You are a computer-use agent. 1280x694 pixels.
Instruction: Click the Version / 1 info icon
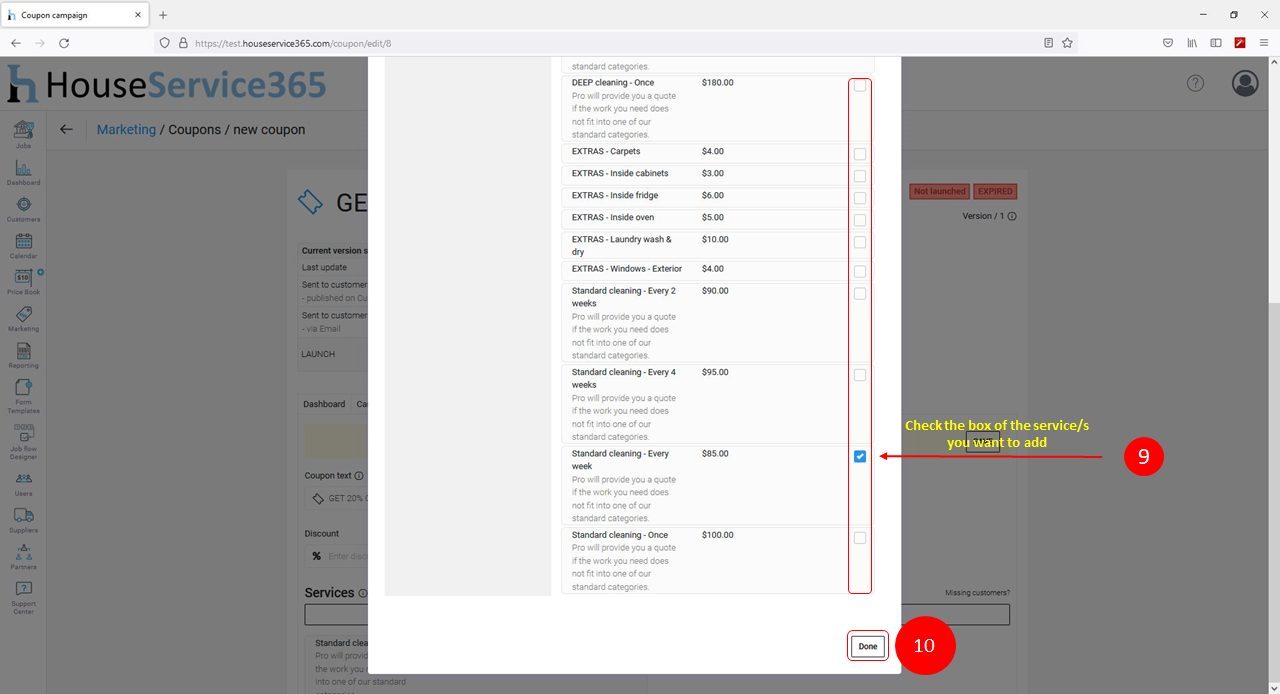(x=1012, y=216)
